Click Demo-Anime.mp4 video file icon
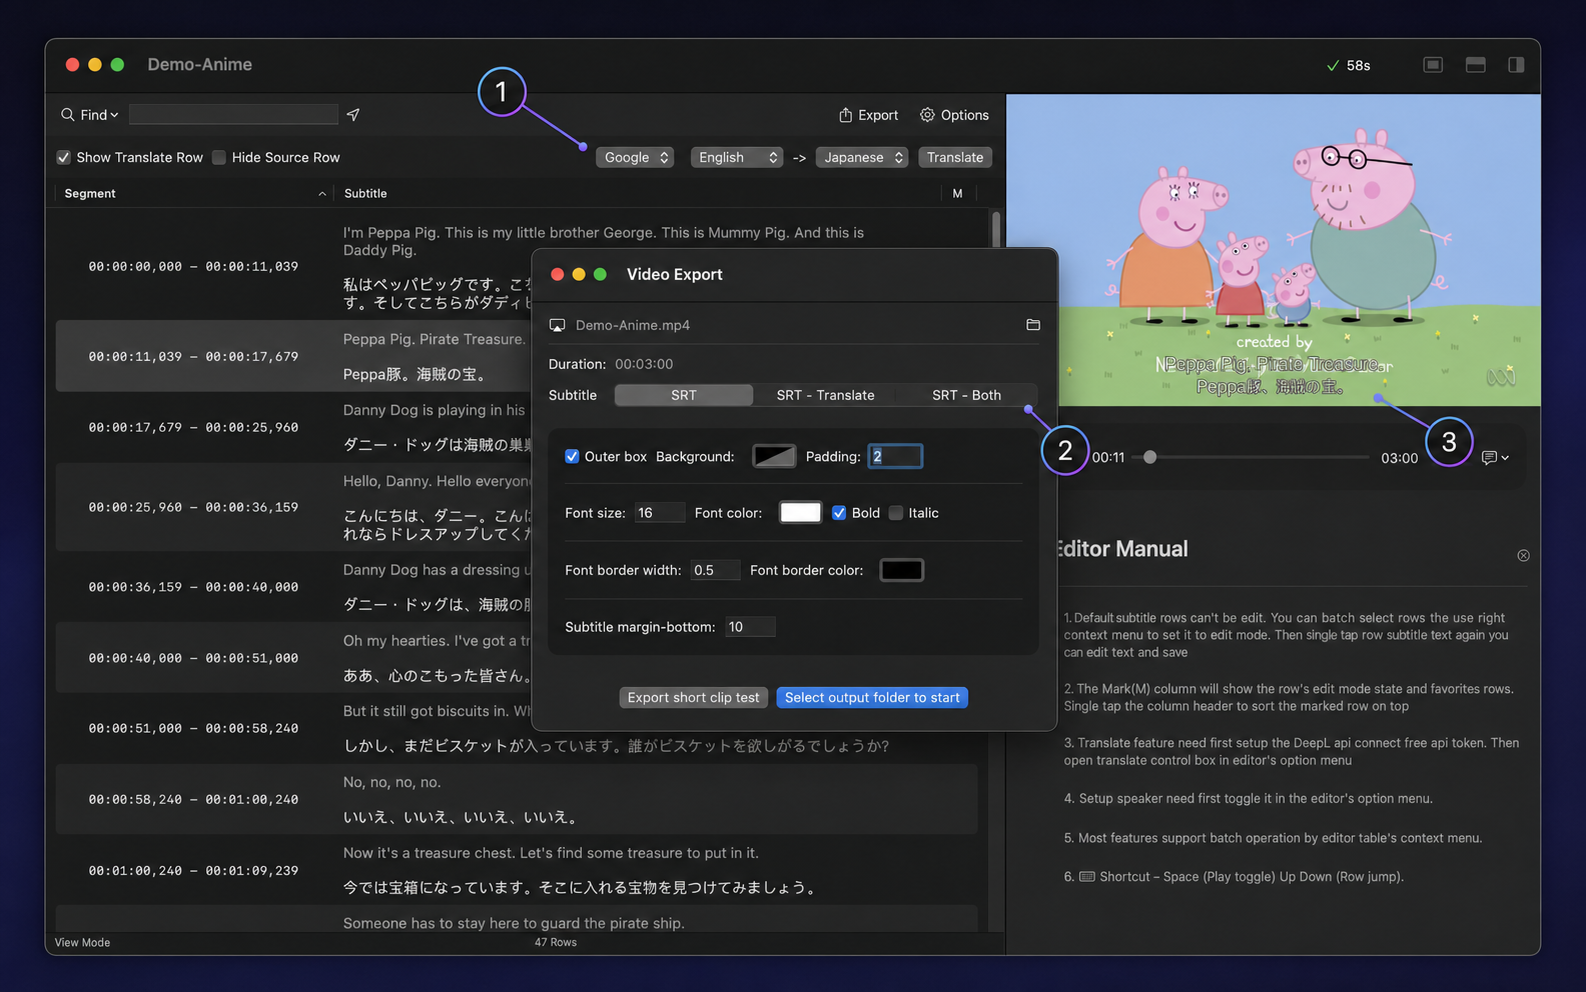Viewport: 1586px width, 992px height. [x=558, y=325]
